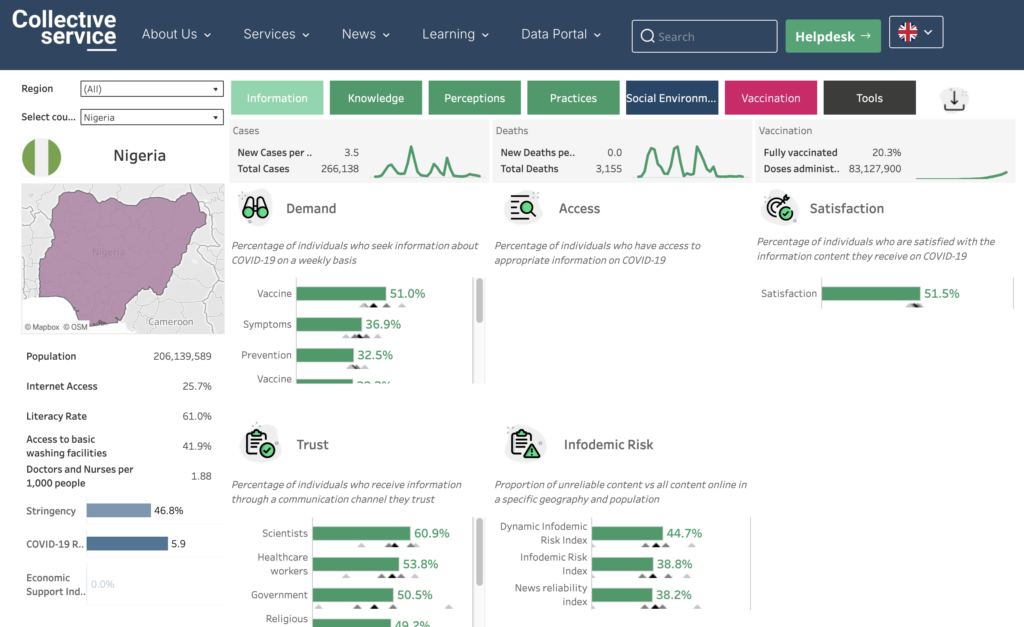Click the Collective Service logo
The width and height of the screenshot is (1024, 627).
click(x=64, y=30)
